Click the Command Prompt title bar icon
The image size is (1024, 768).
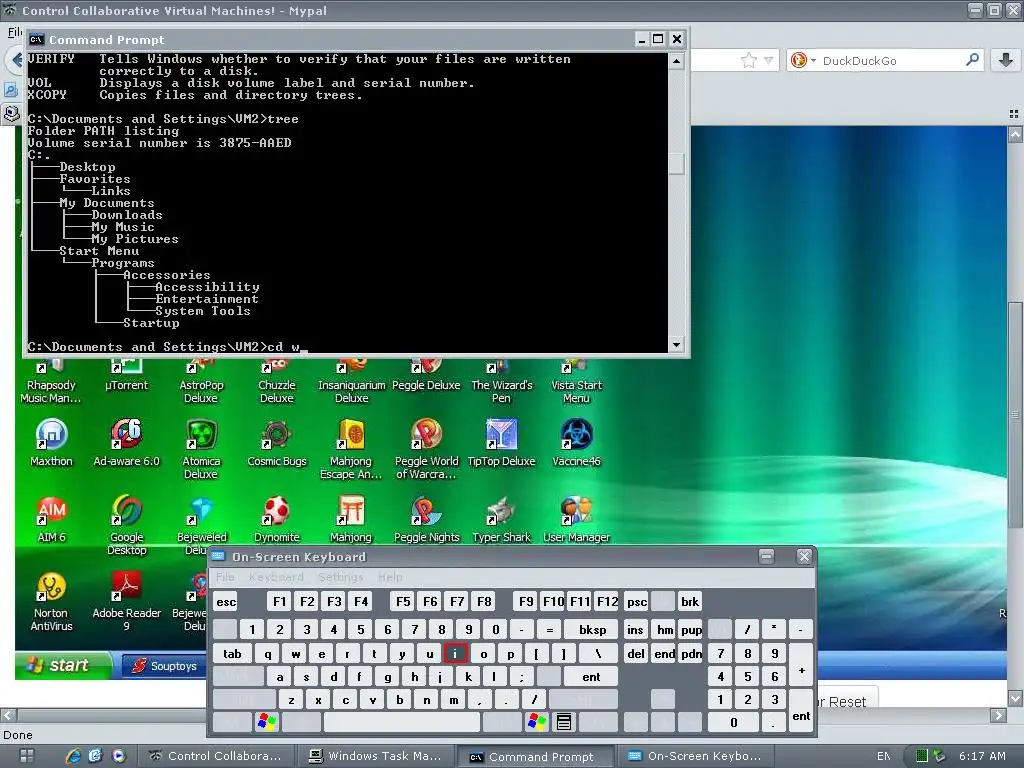coord(37,39)
